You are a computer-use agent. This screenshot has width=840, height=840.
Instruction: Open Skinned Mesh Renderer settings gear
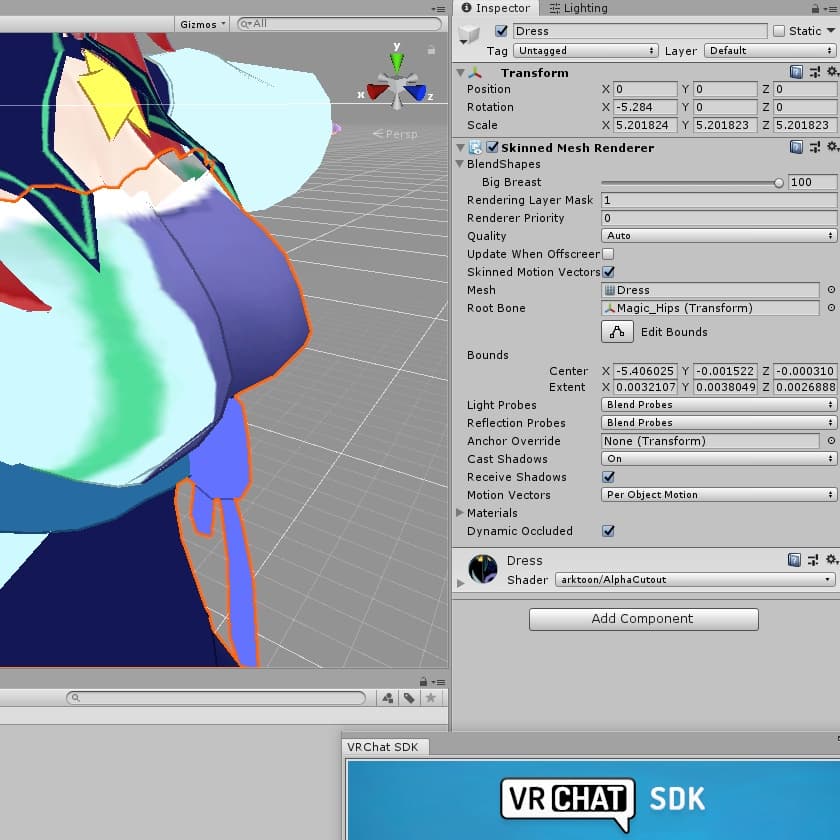pyautogui.click(x=832, y=148)
